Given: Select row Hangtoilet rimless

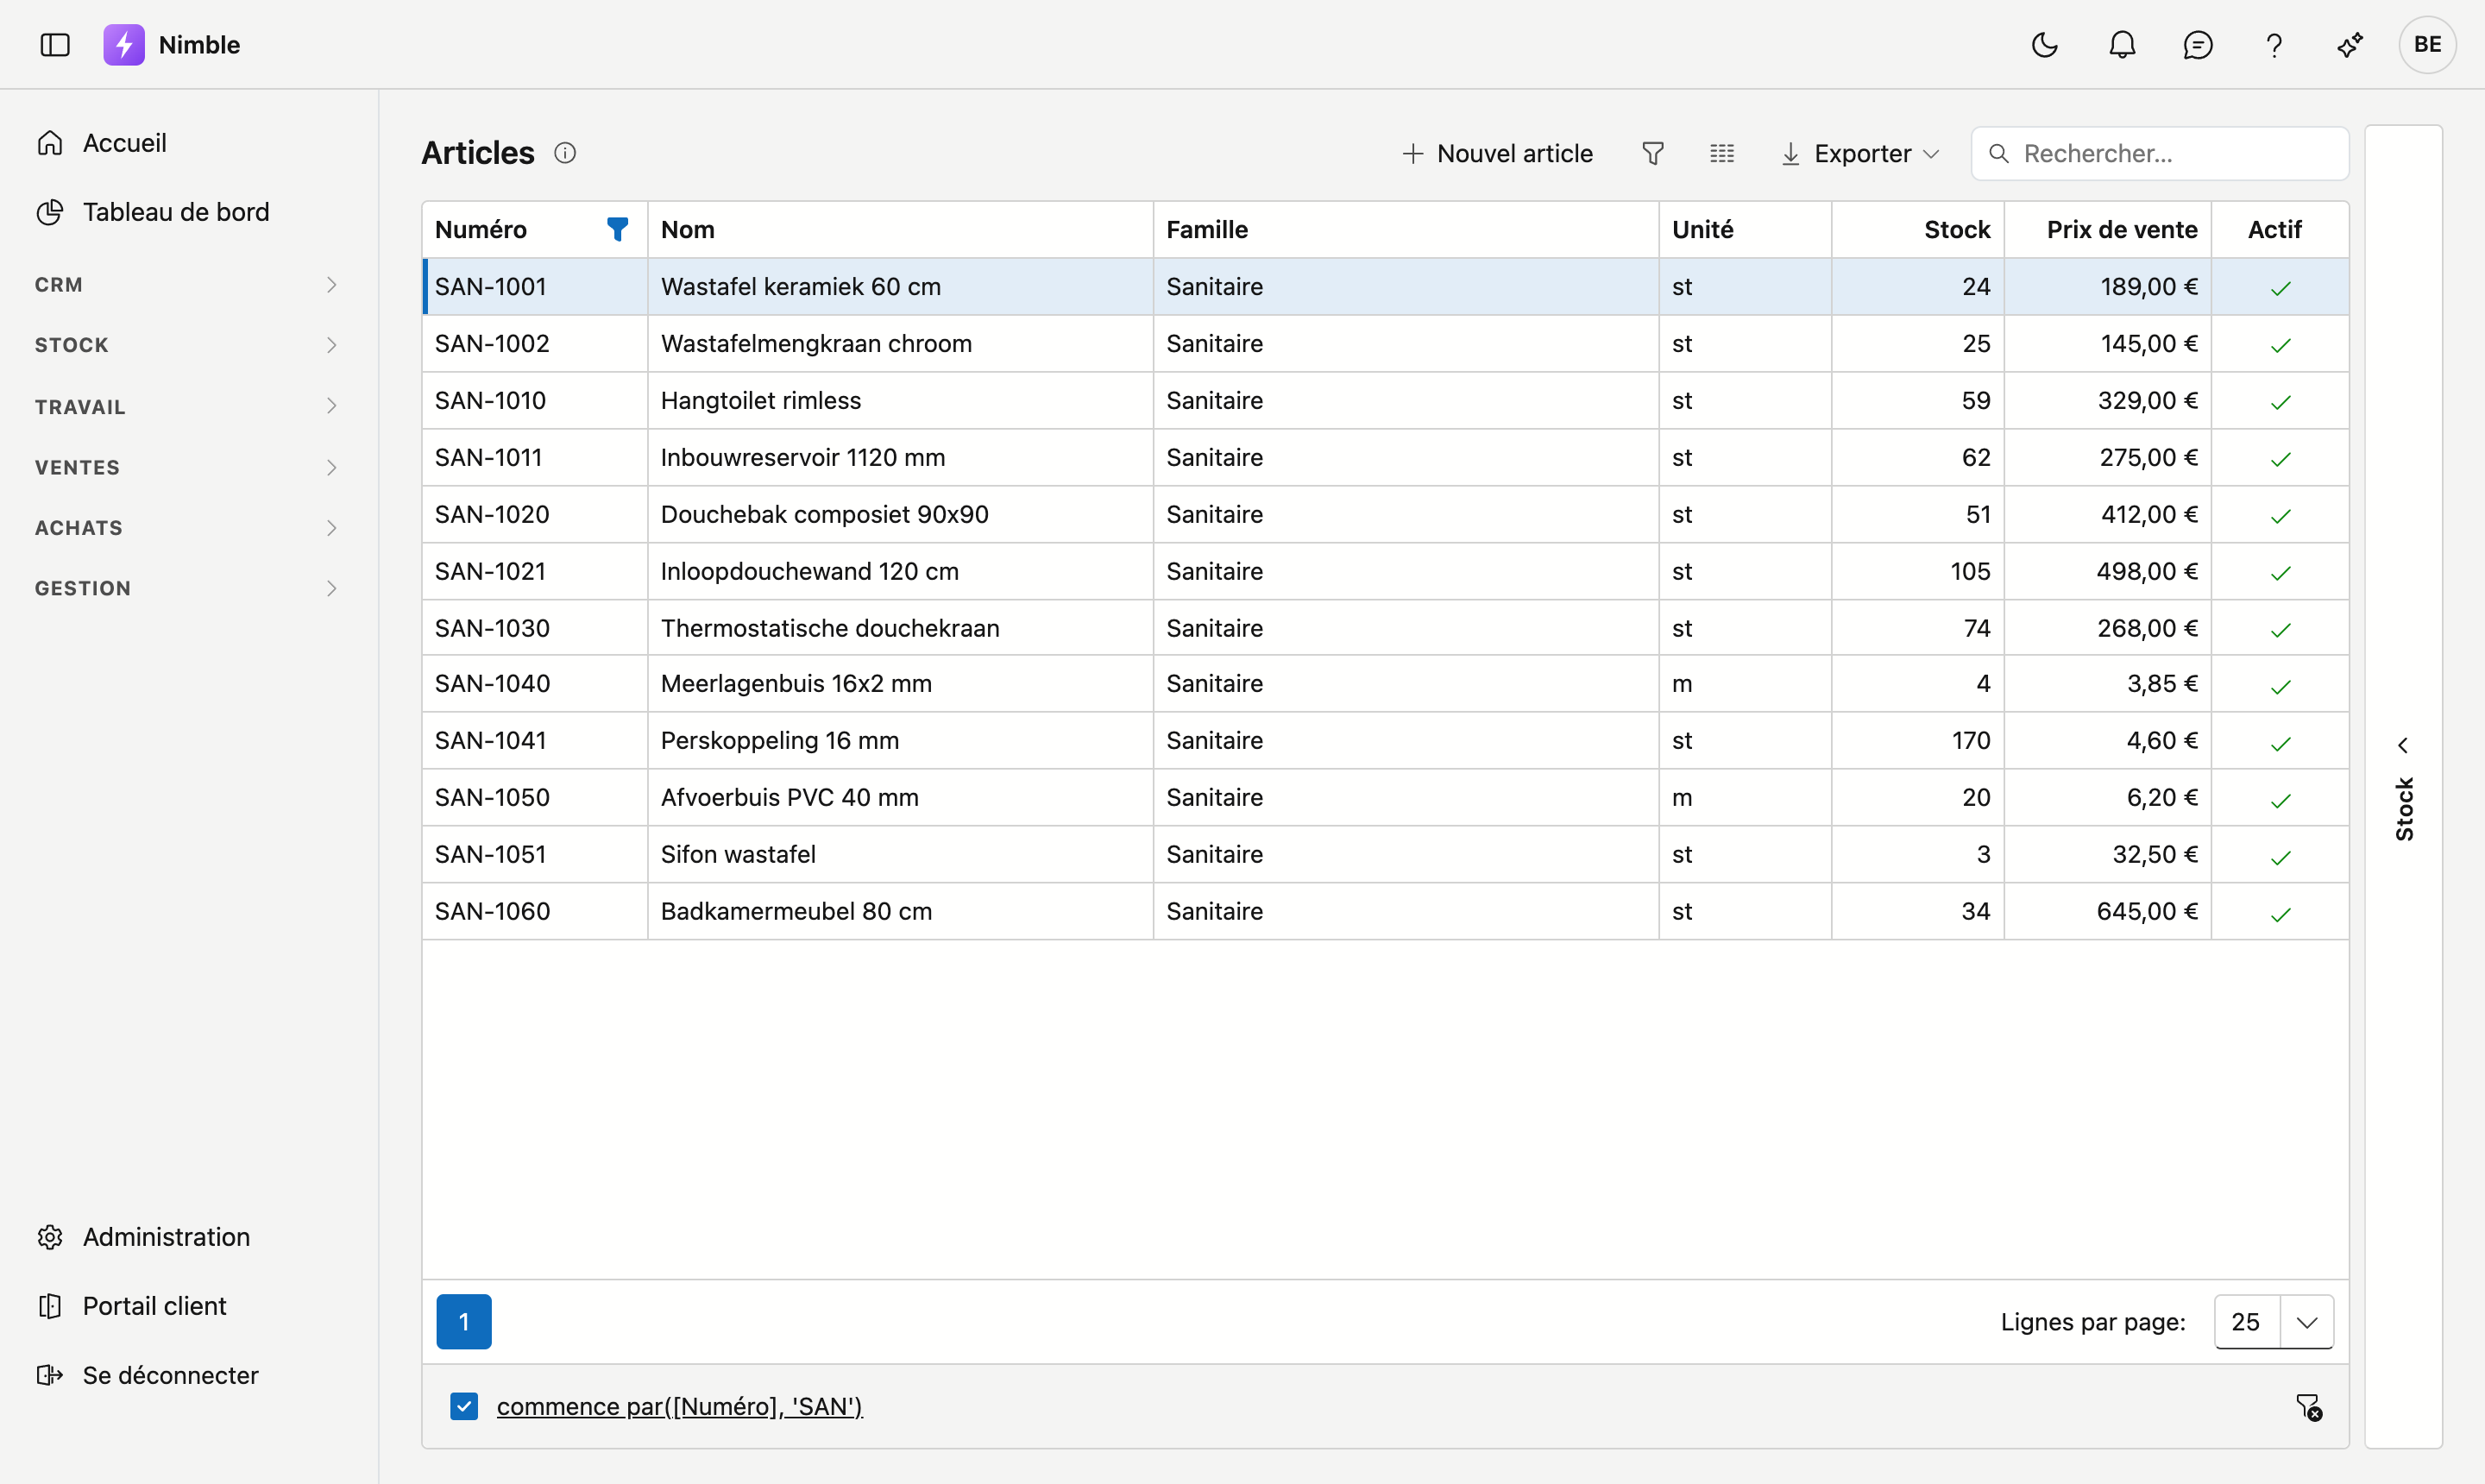Looking at the screenshot, I should pos(1385,401).
